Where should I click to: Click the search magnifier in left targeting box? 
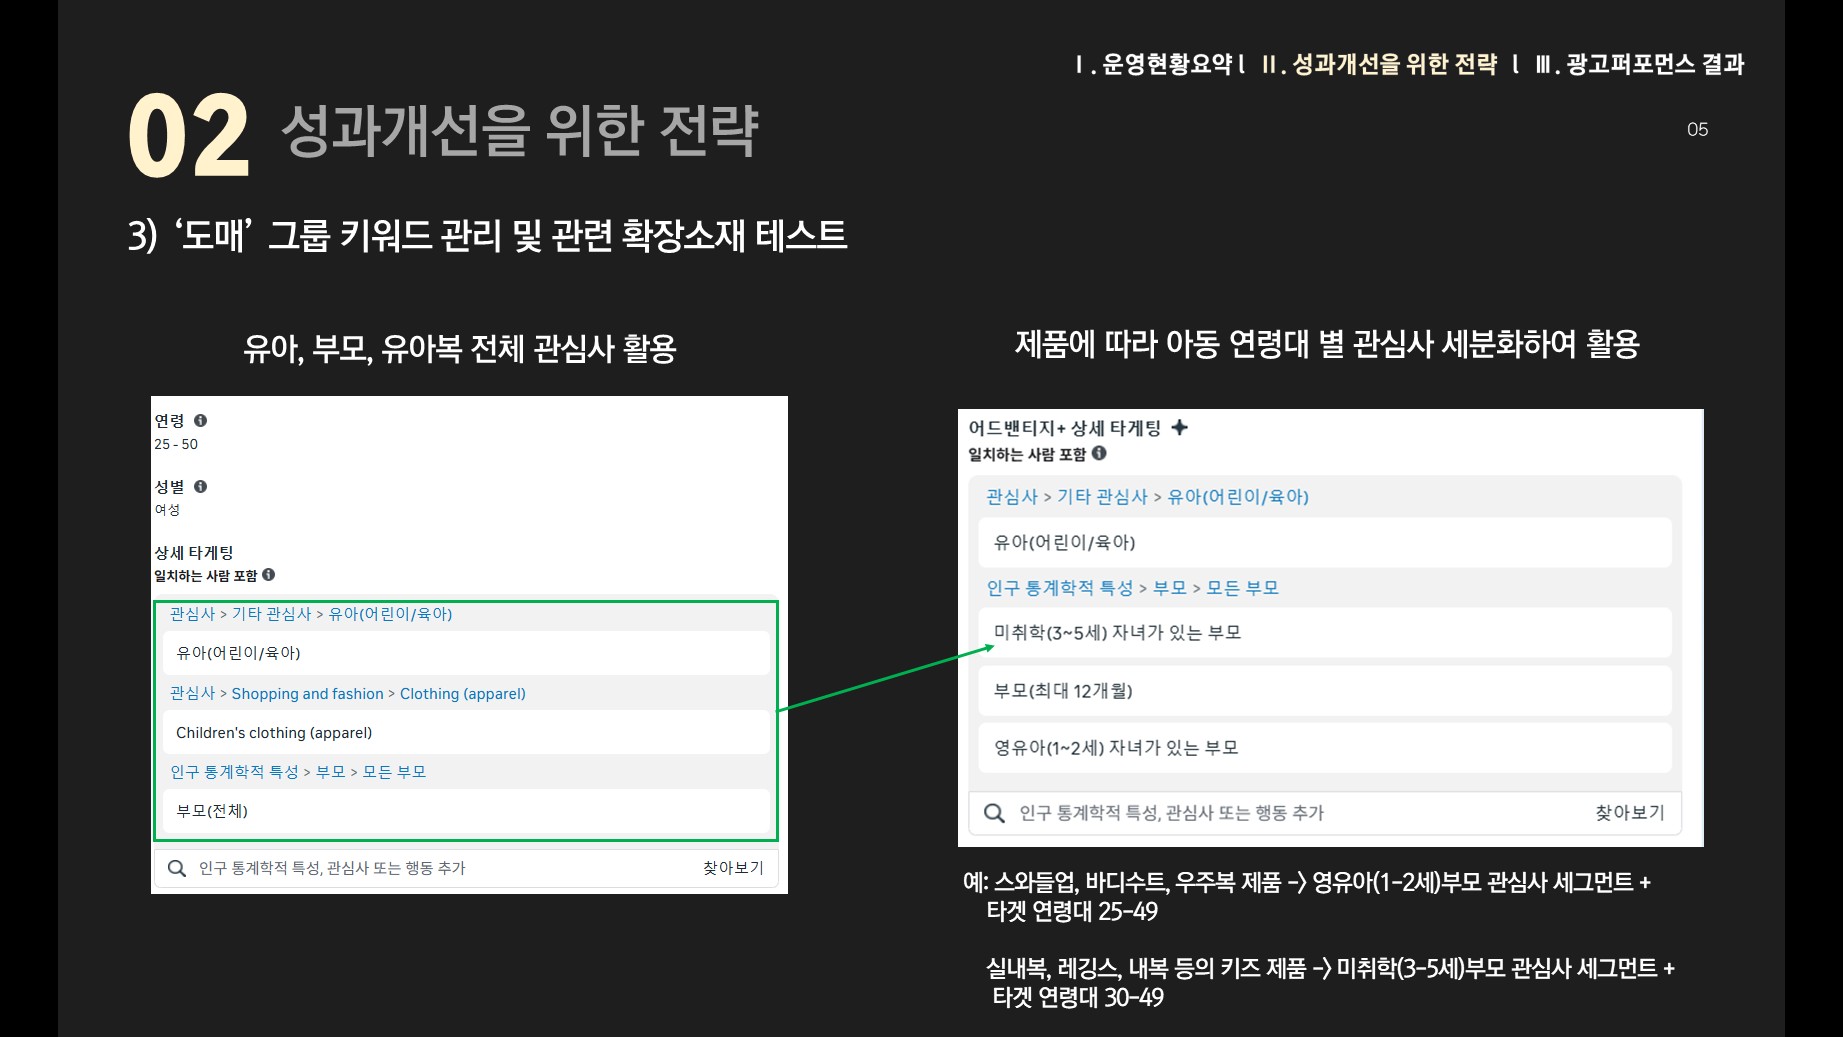coord(177,868)
